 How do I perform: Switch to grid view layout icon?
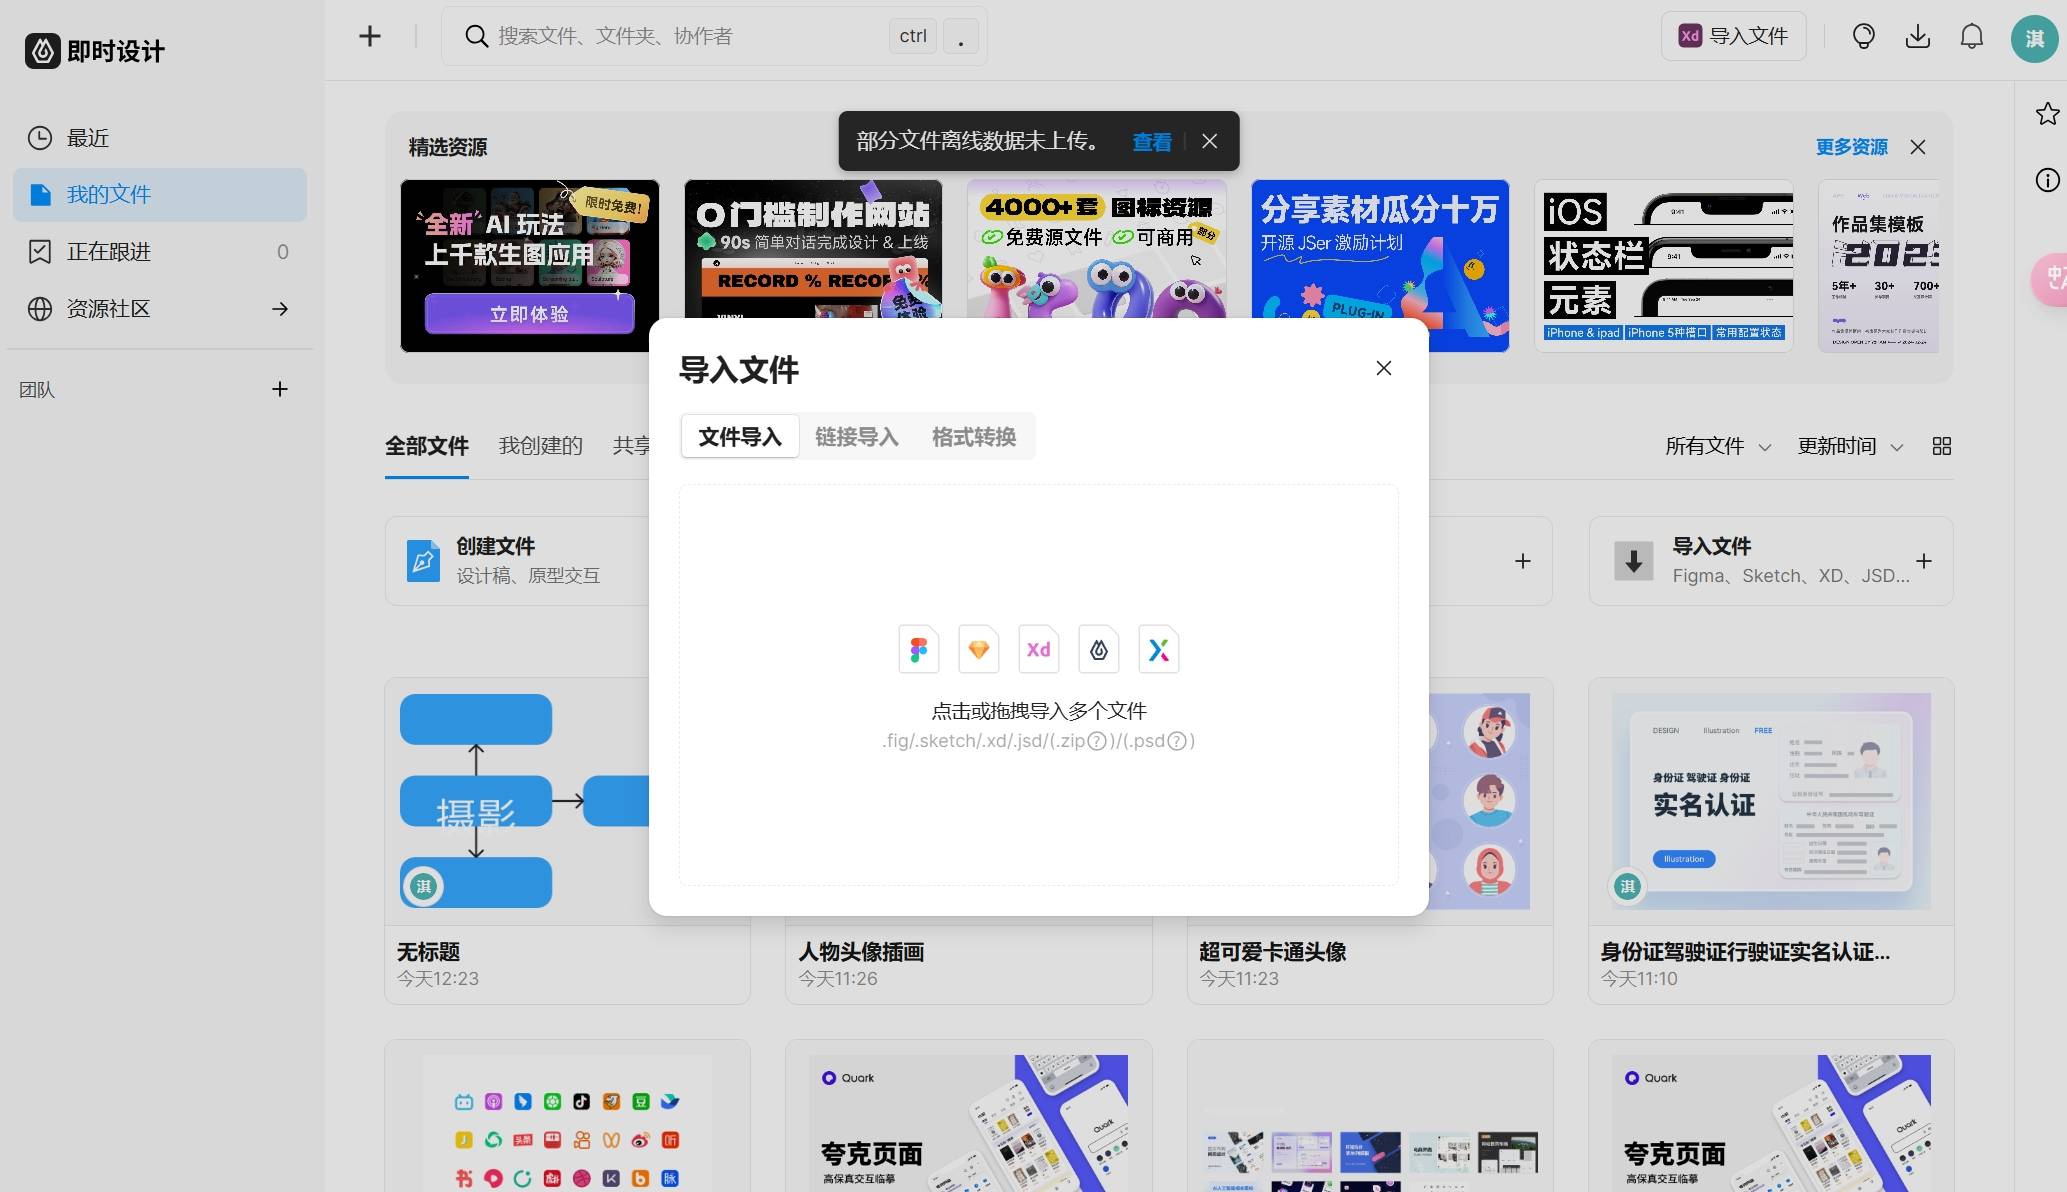pyautogui.click(x=1941, y=446)
